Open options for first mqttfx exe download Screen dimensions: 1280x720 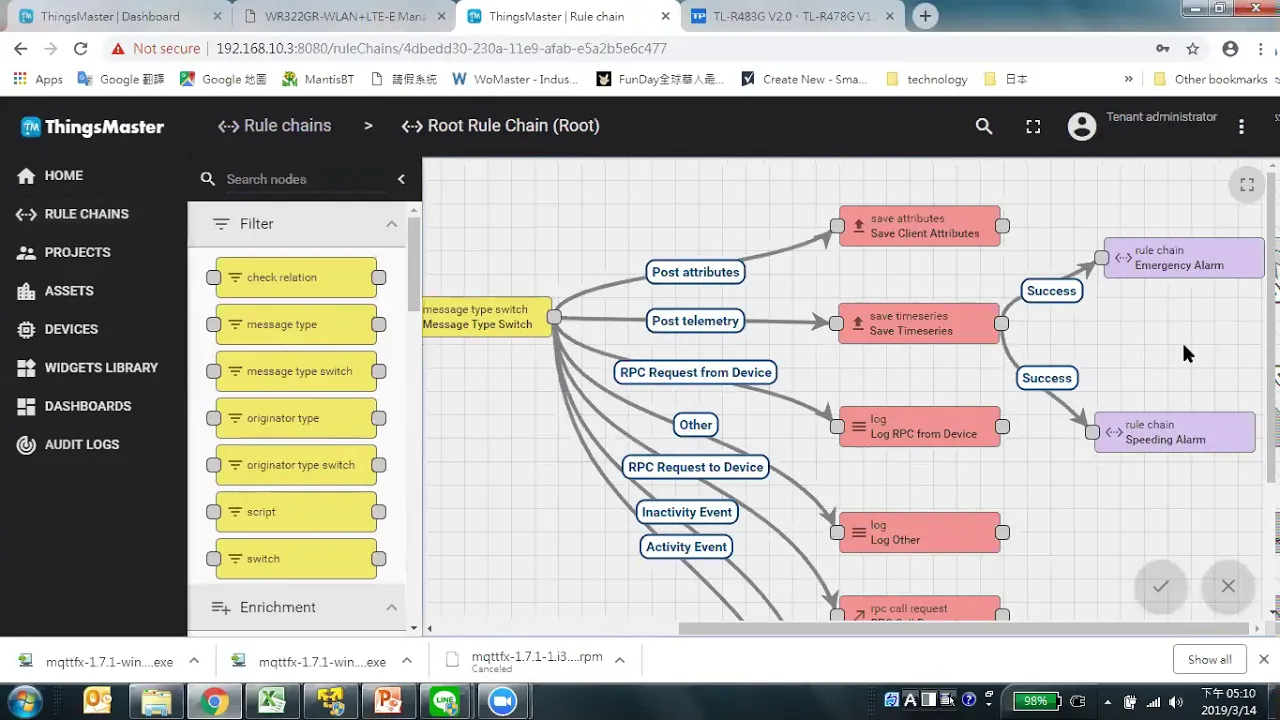tap(194, 660)
